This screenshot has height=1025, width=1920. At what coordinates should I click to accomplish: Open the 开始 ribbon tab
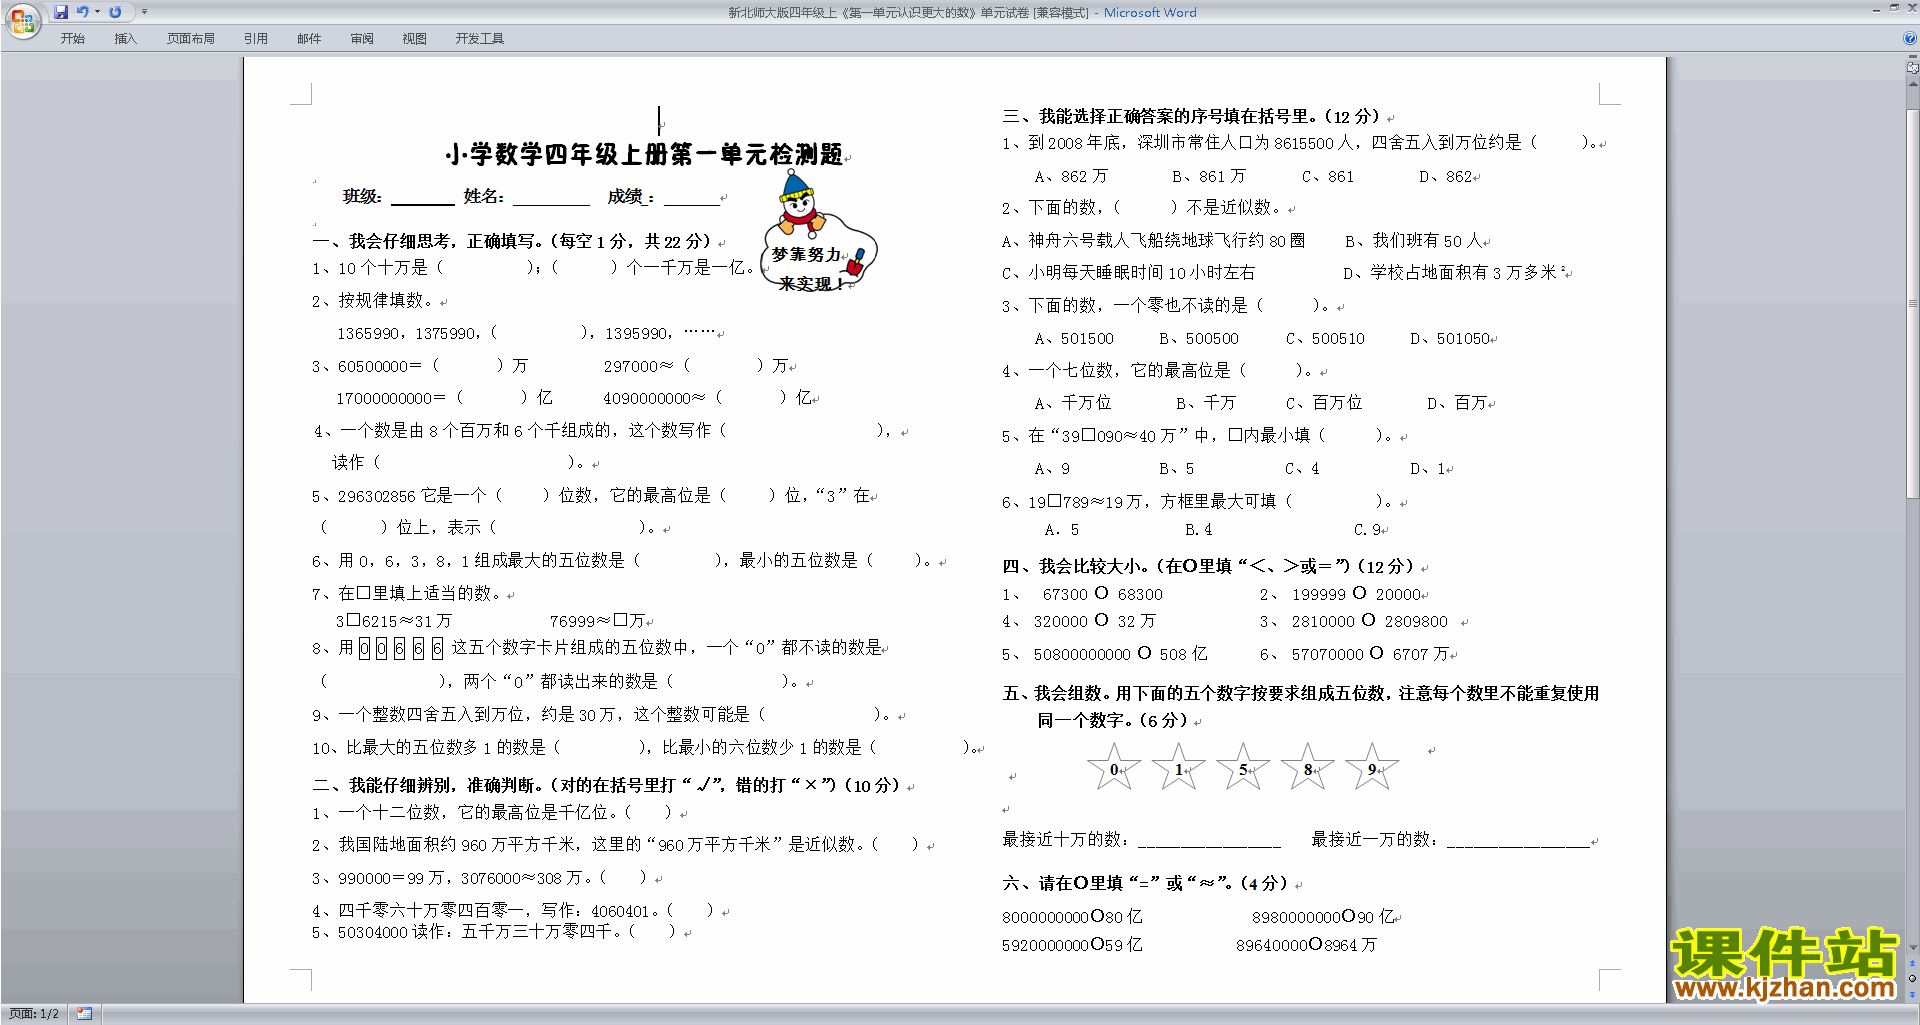(x=72, y=39)
